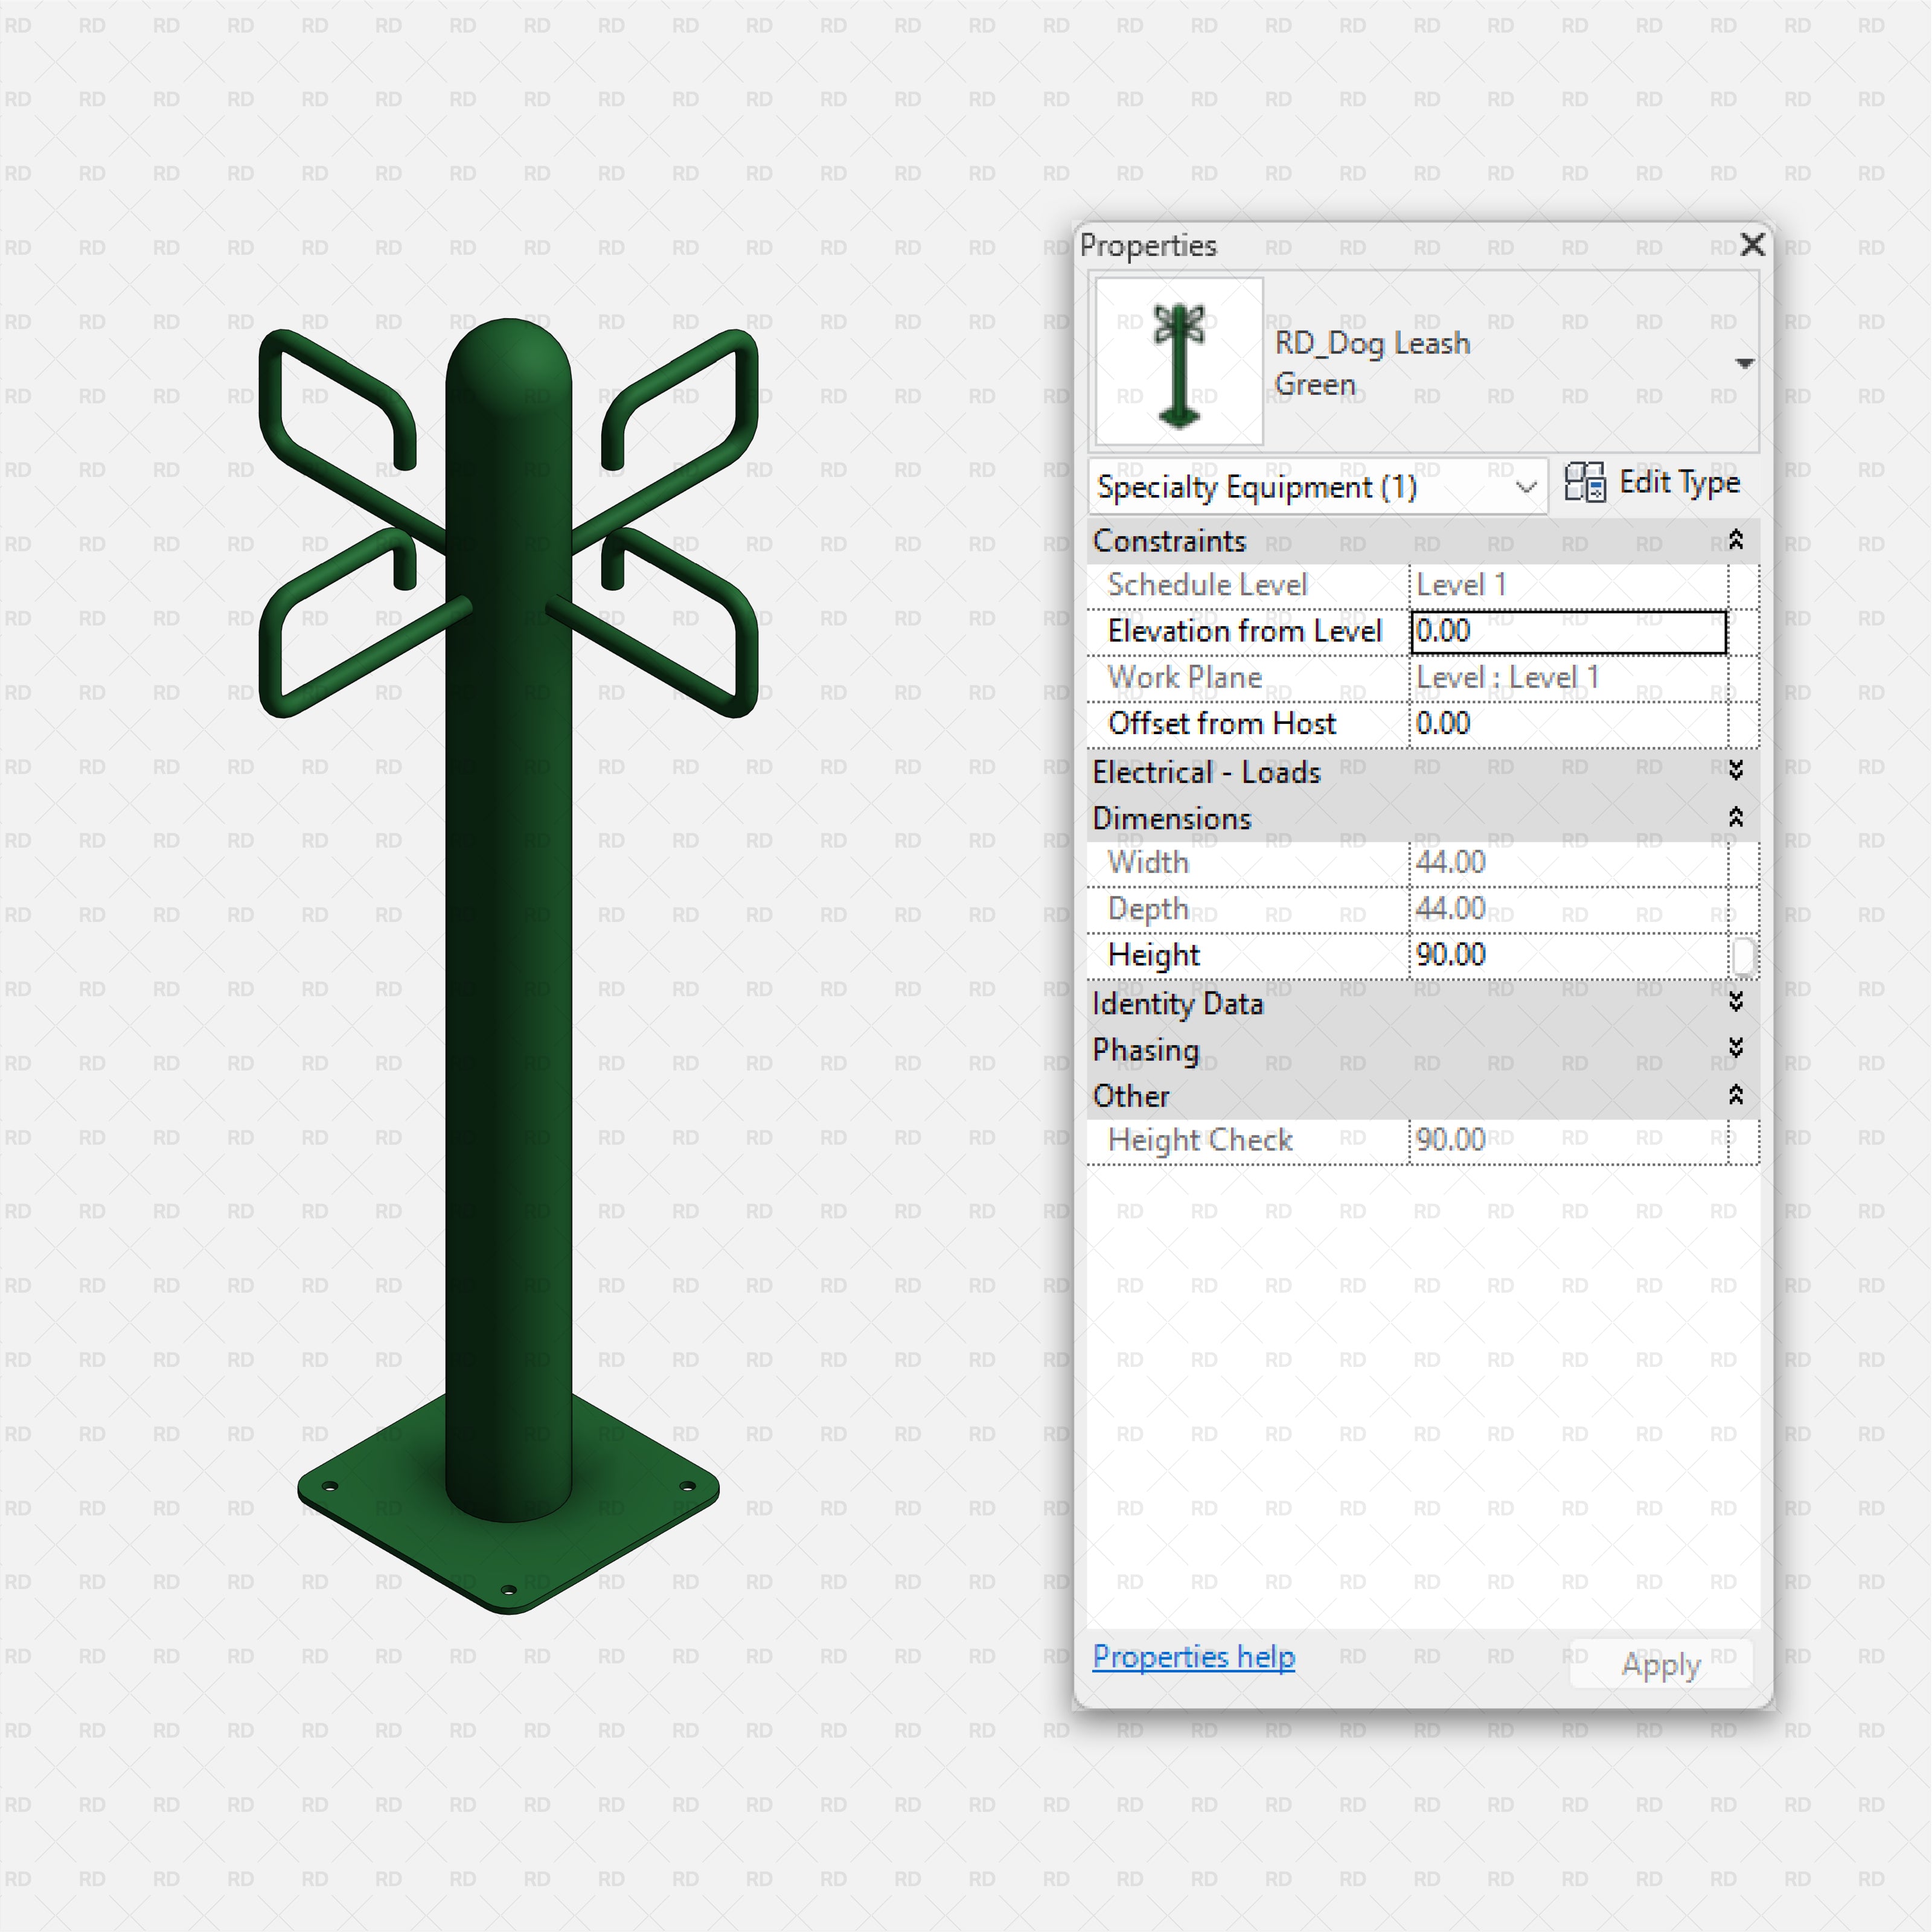
Task: Close the Properties panel
Action: 1752,245
